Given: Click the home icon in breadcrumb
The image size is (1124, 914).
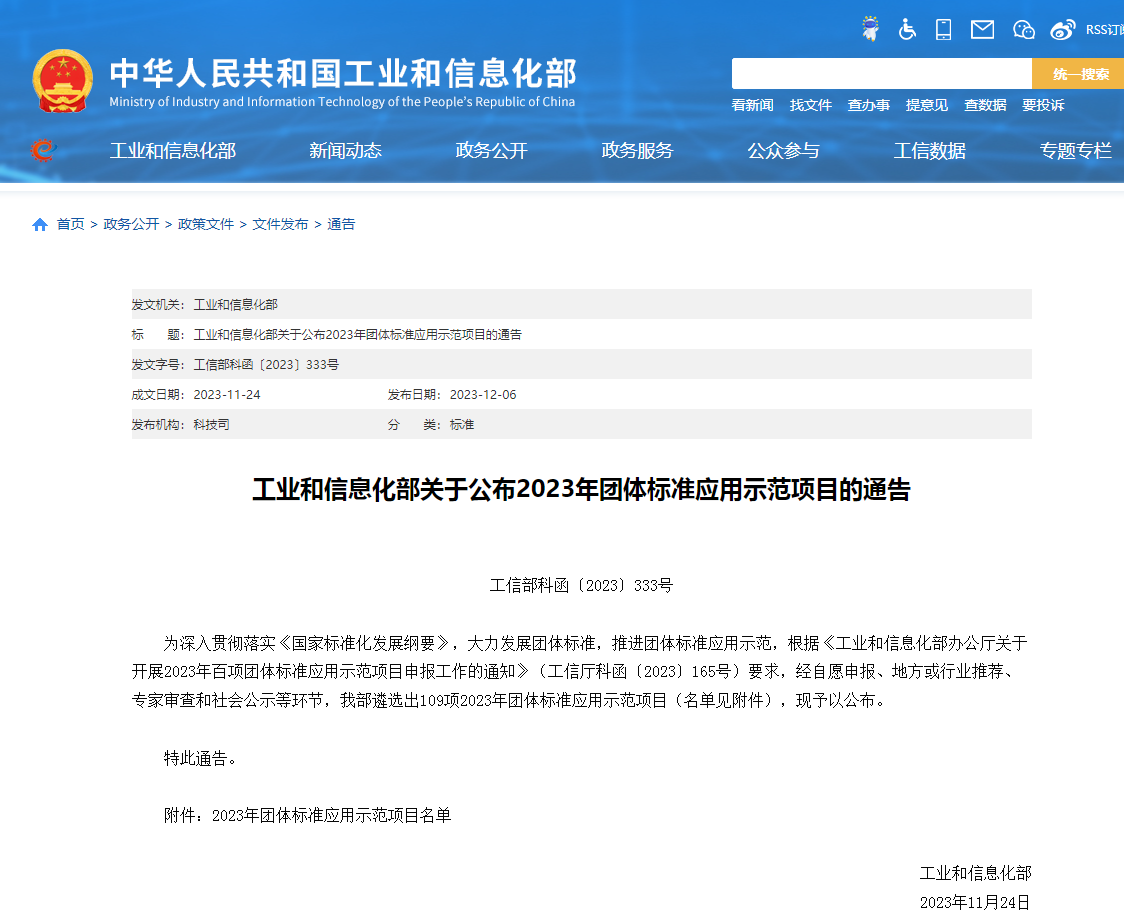Looking at the screenshot, I should 40,225.
